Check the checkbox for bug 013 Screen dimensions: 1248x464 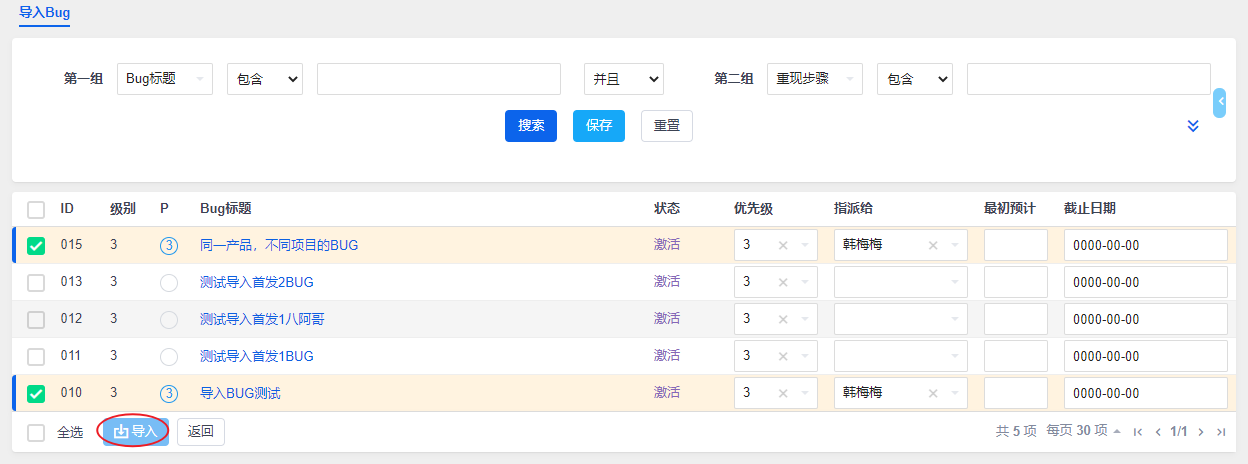pos(36,283)
